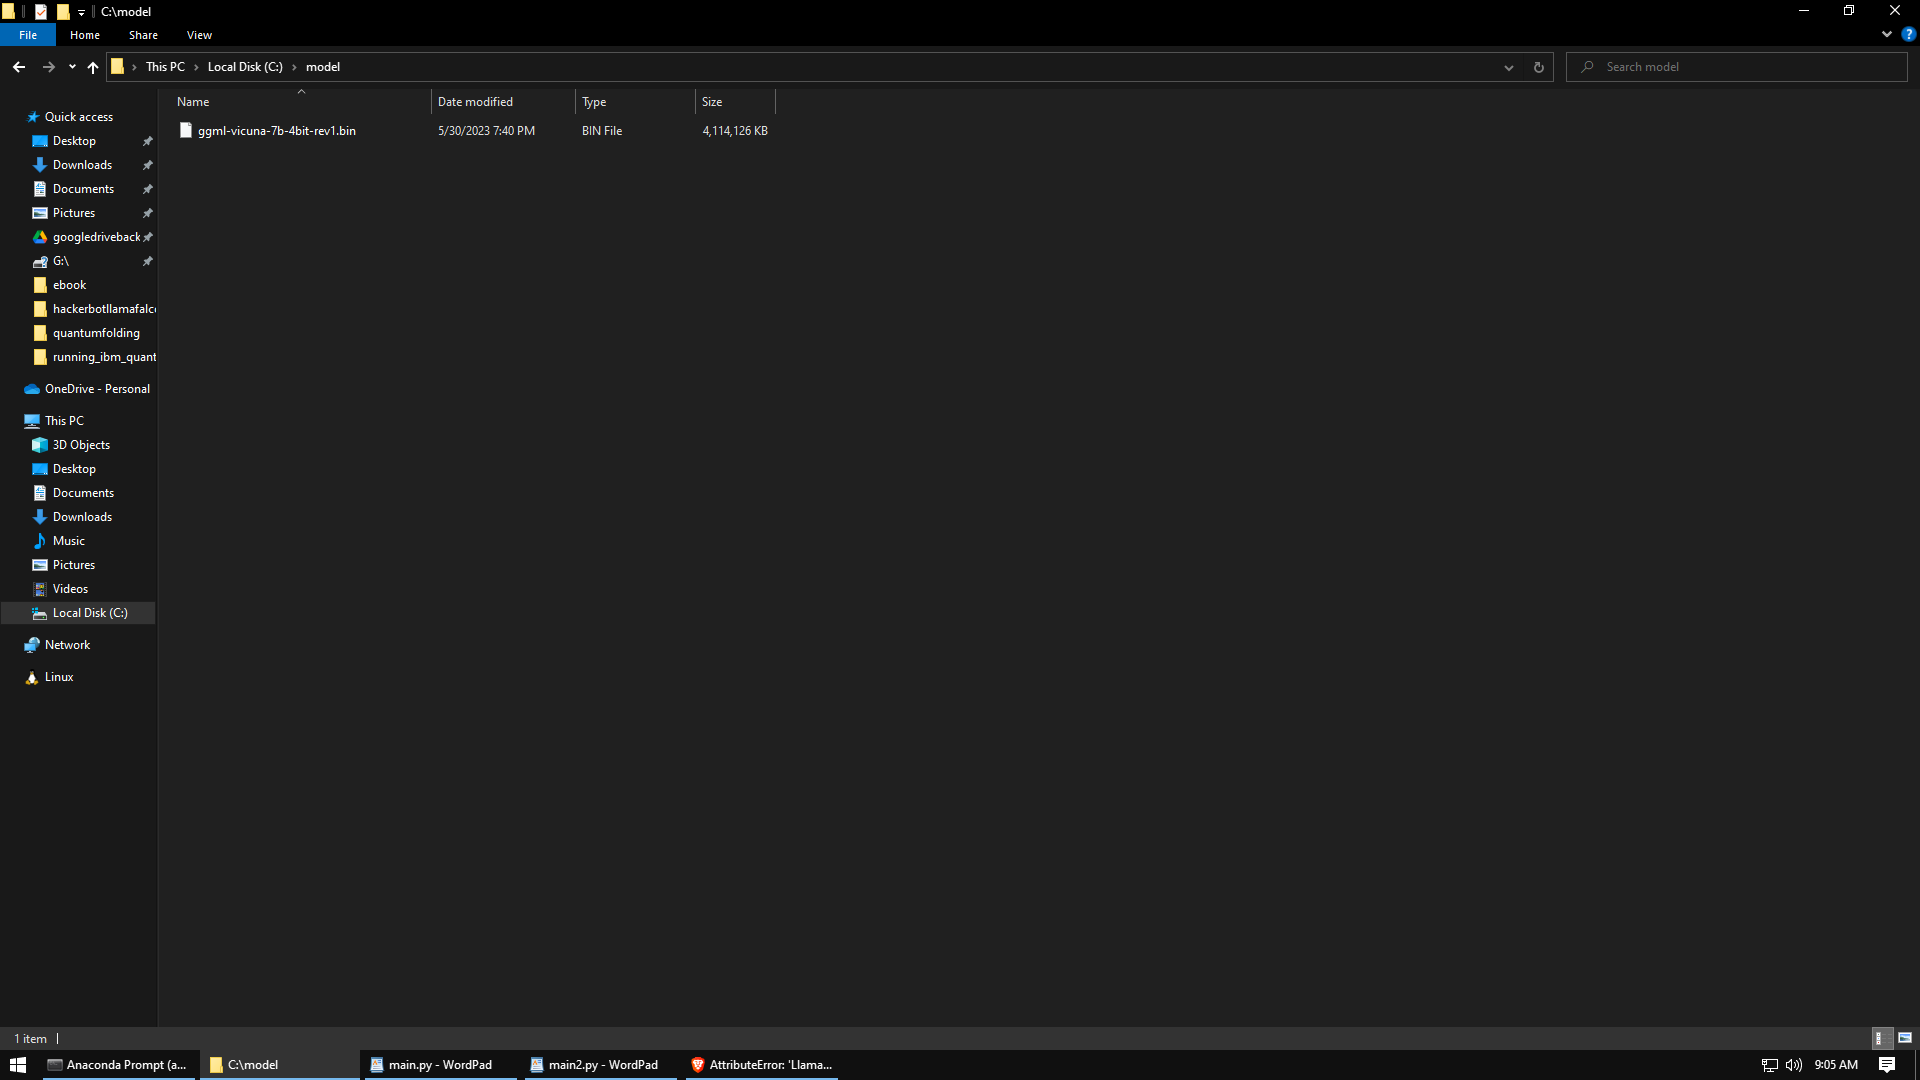Viewport: 1920px width, 1080px height.
Task: Navigate back using the back arrow
Action: (x=18, y=66)
